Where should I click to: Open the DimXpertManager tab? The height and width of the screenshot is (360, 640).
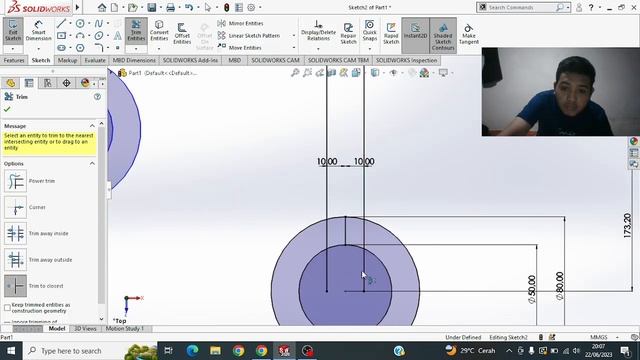pos(66,83)
